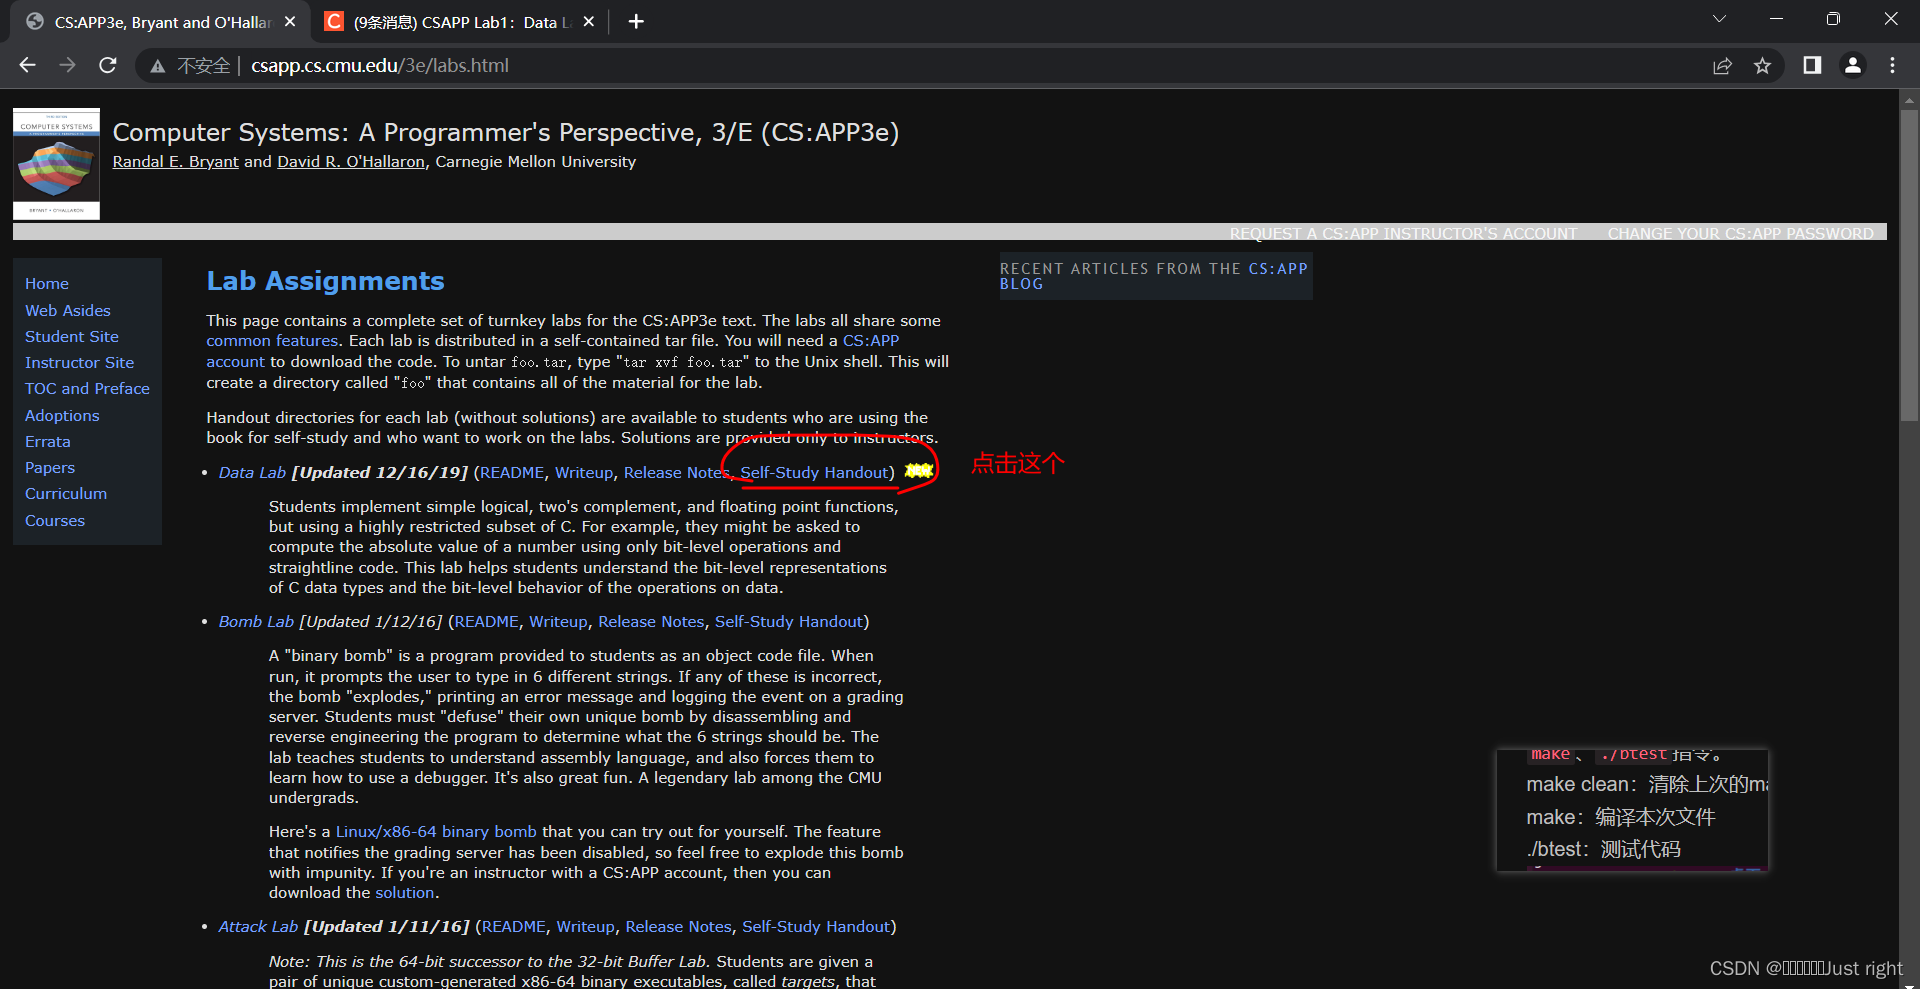Click Change Your CS:APP Password link
1920x989 pixels.
1740,233
